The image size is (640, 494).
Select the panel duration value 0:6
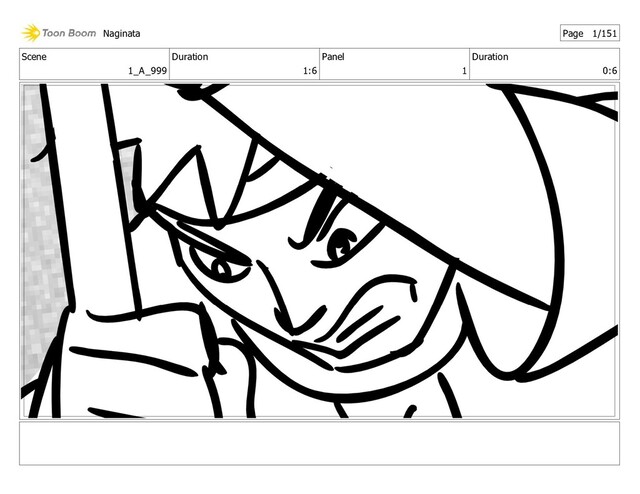610,71
